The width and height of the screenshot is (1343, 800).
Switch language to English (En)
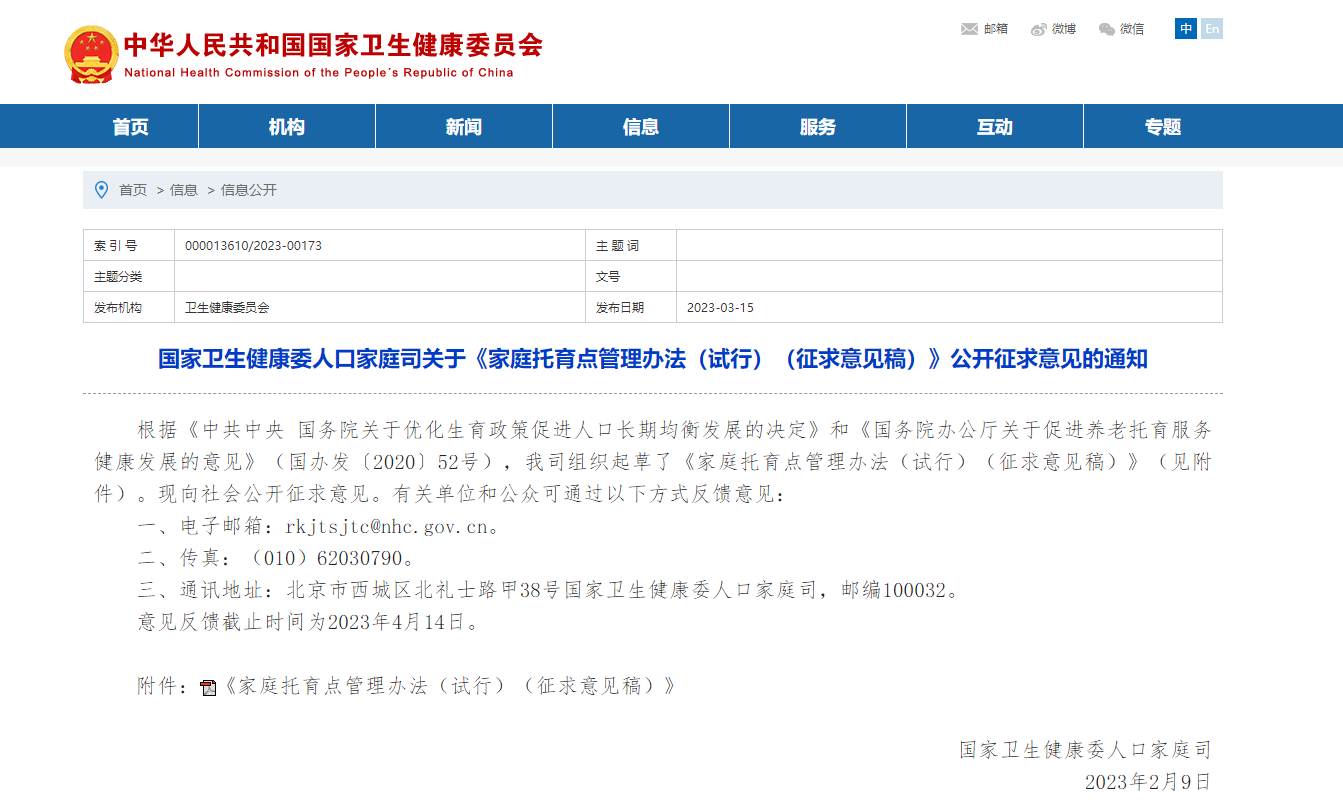(1211, 29)
